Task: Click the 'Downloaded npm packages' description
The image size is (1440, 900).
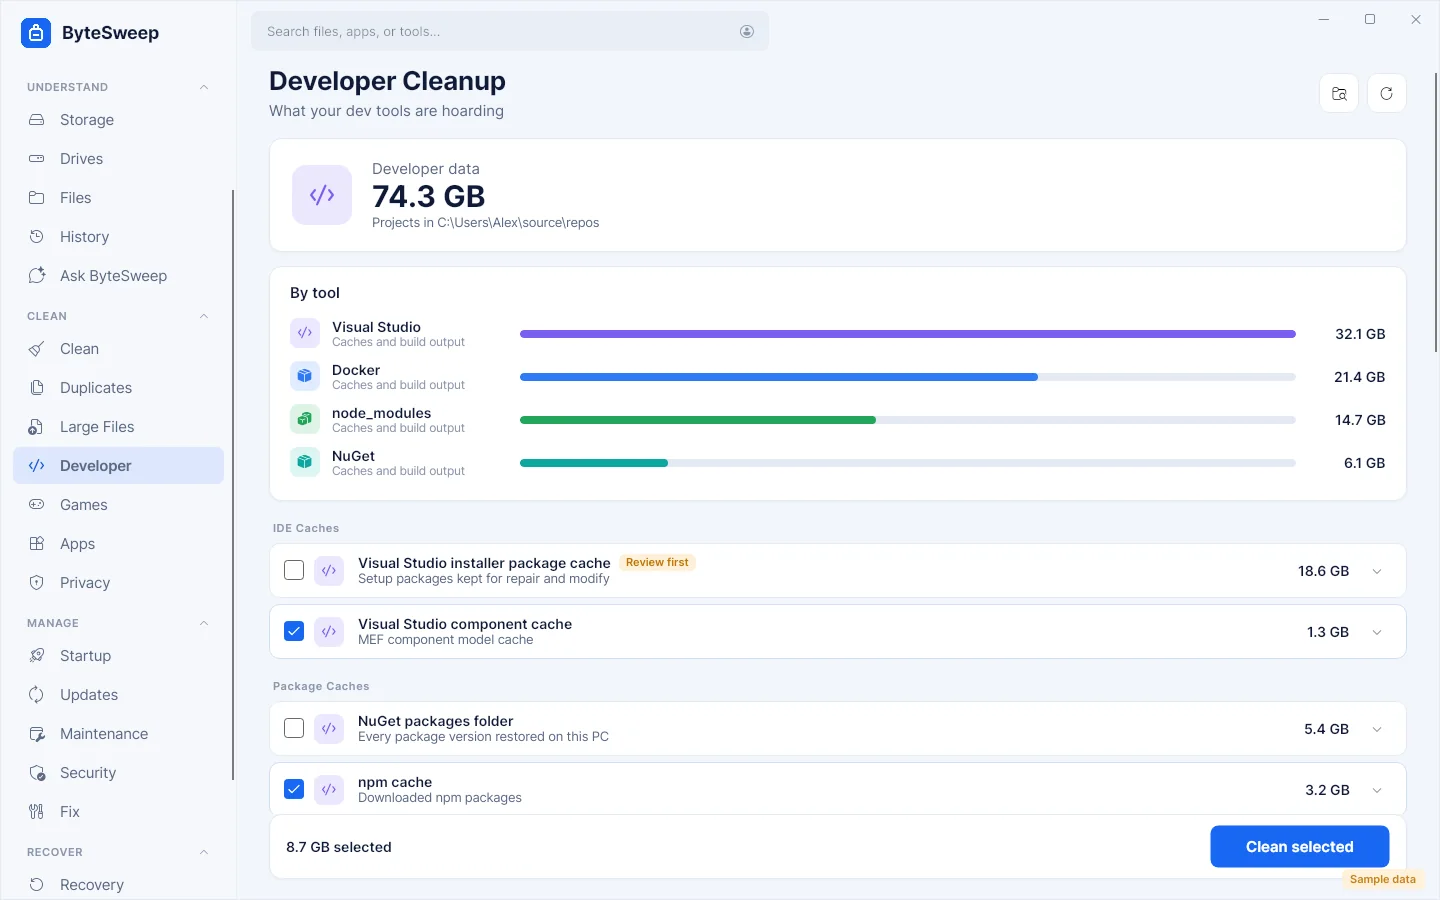Action: (x=440, y=798)
